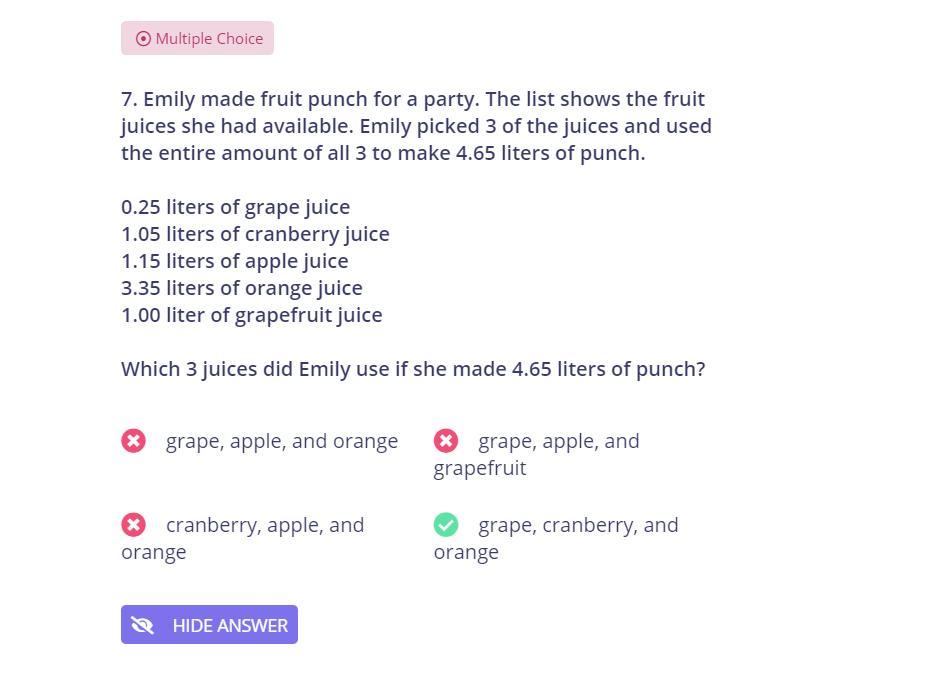
Task: Click the 'Which 3 juices did Emily use' prompt
Action: point(412,369)
